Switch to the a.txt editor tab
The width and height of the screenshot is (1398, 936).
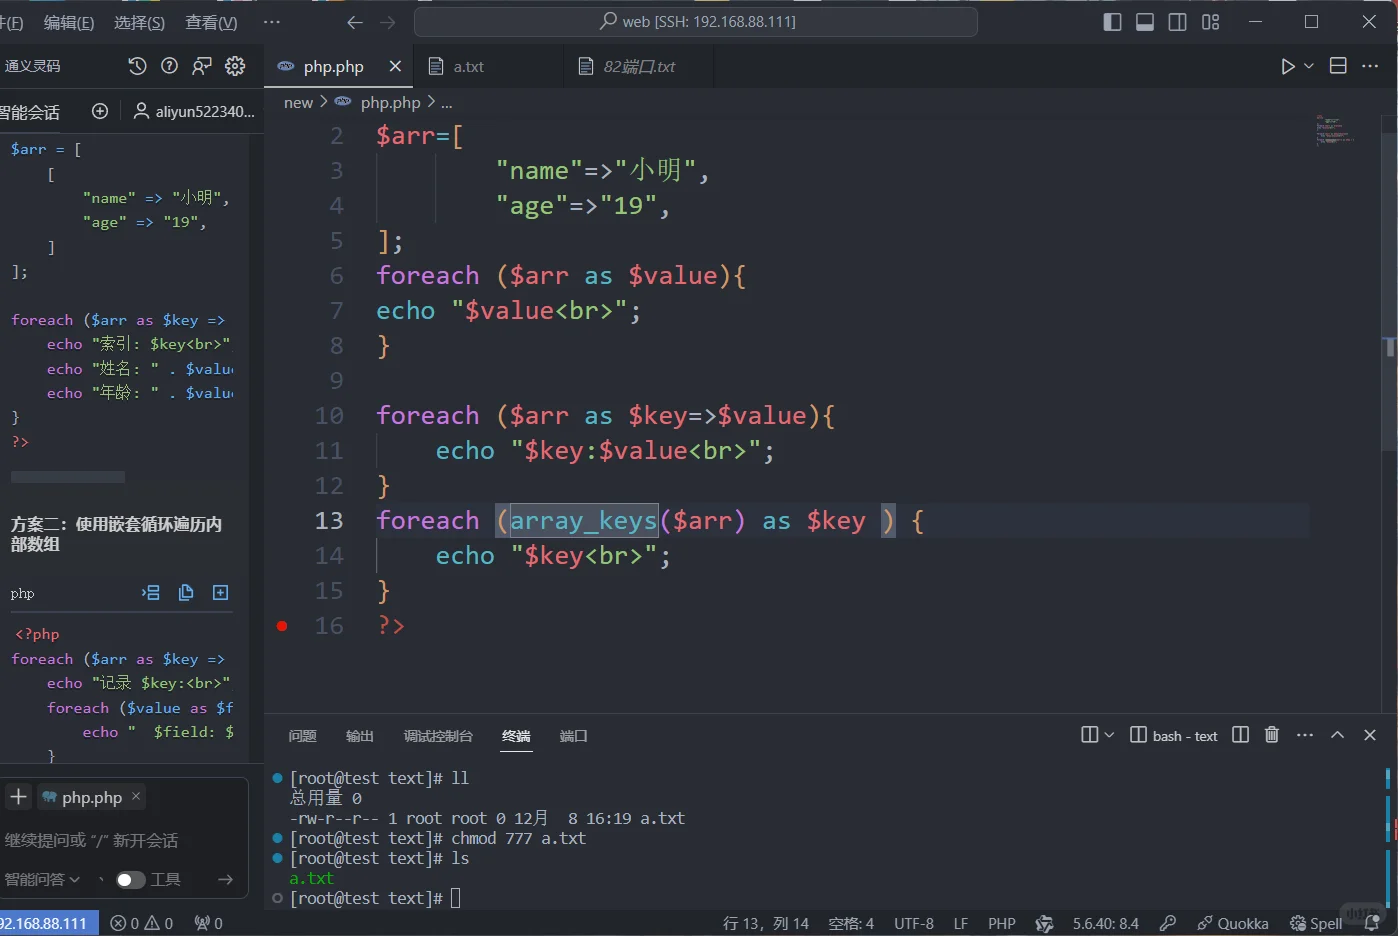pos(468,66)
